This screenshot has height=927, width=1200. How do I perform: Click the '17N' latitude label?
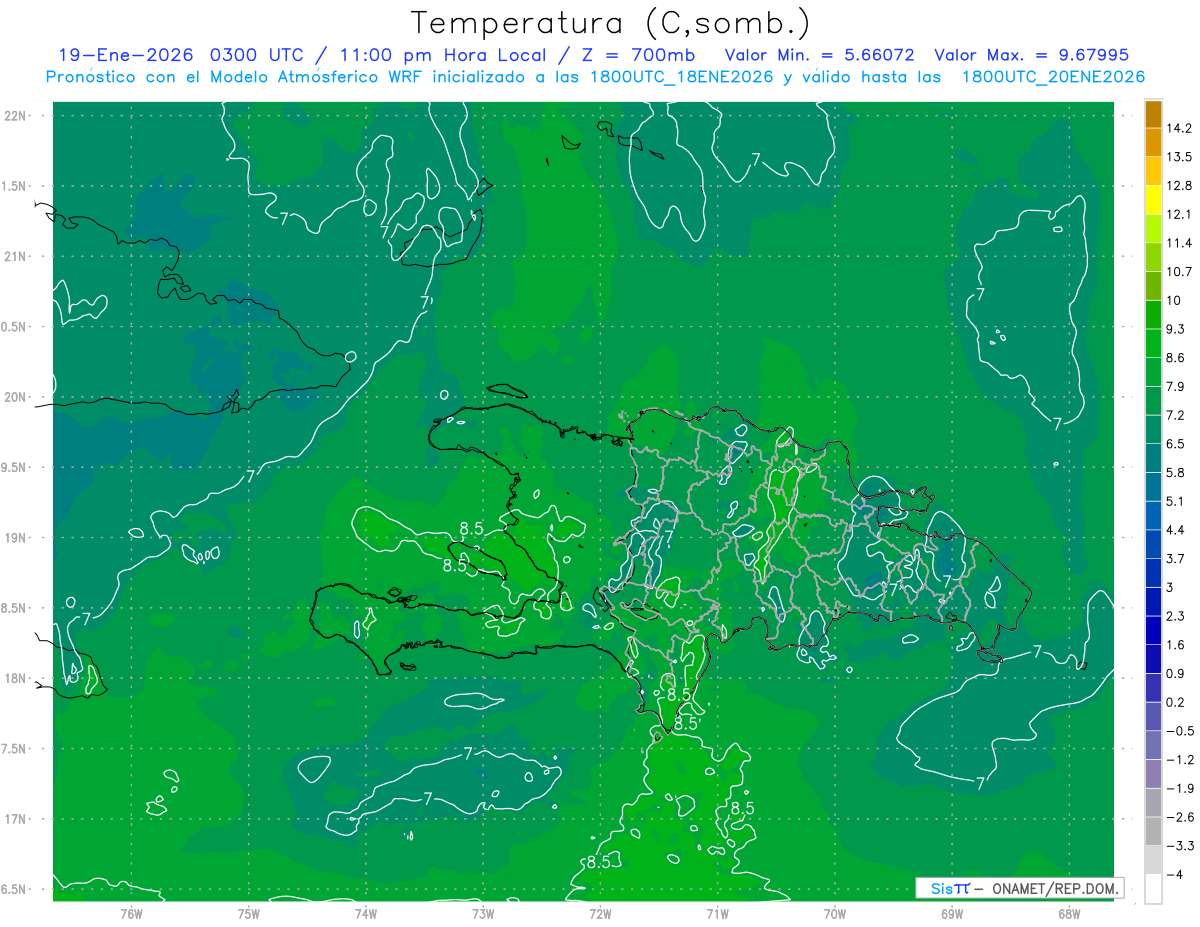point(17,820)
